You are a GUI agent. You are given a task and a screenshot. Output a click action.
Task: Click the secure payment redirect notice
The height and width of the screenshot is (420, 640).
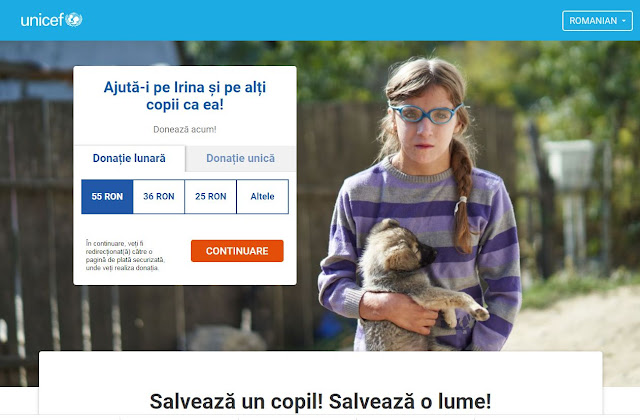125,256
